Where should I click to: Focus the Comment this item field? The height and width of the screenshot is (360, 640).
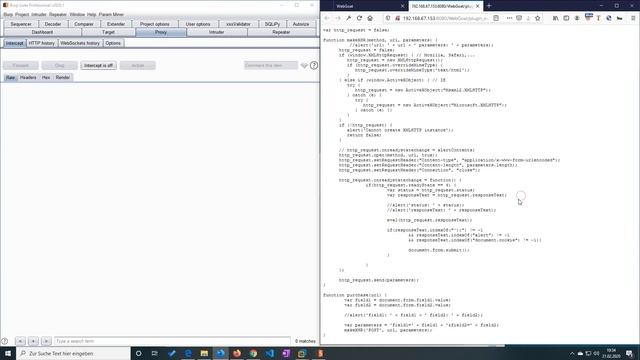tap(271, 65)
